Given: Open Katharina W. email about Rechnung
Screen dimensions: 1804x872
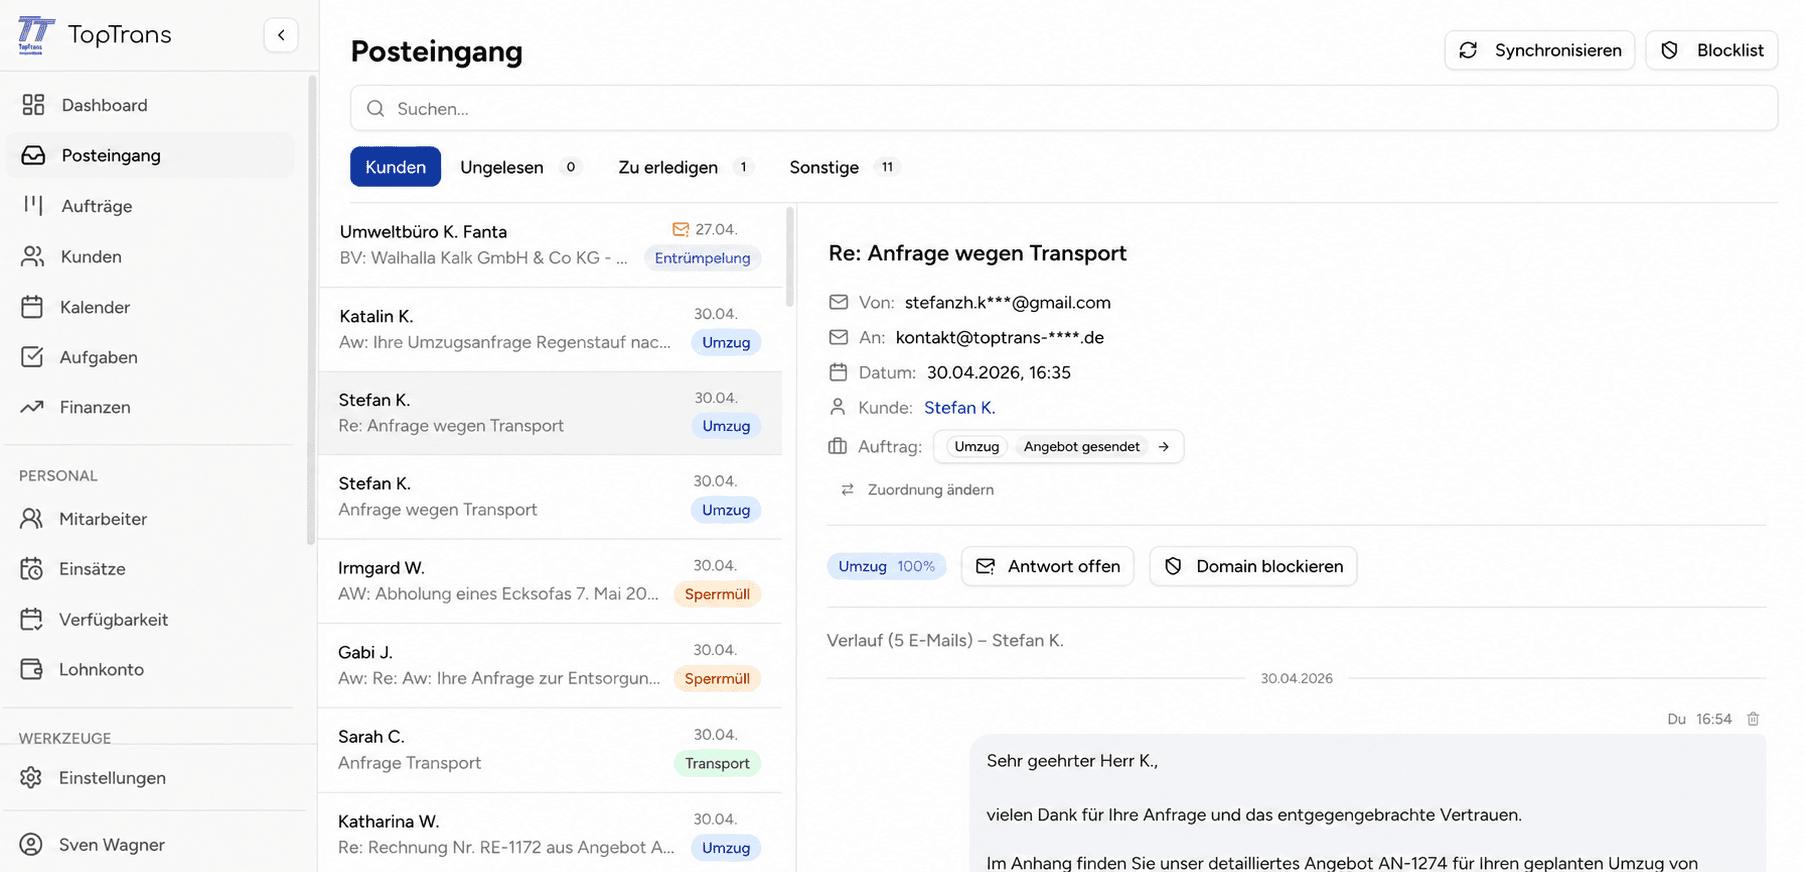Looking at the screenshot, I should click(550, 833).
